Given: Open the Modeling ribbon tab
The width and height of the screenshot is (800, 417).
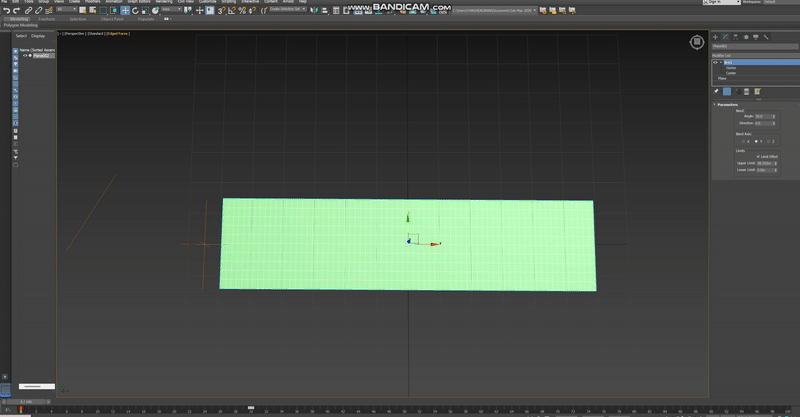Looking at the screenshot, I should coord(19,19).
